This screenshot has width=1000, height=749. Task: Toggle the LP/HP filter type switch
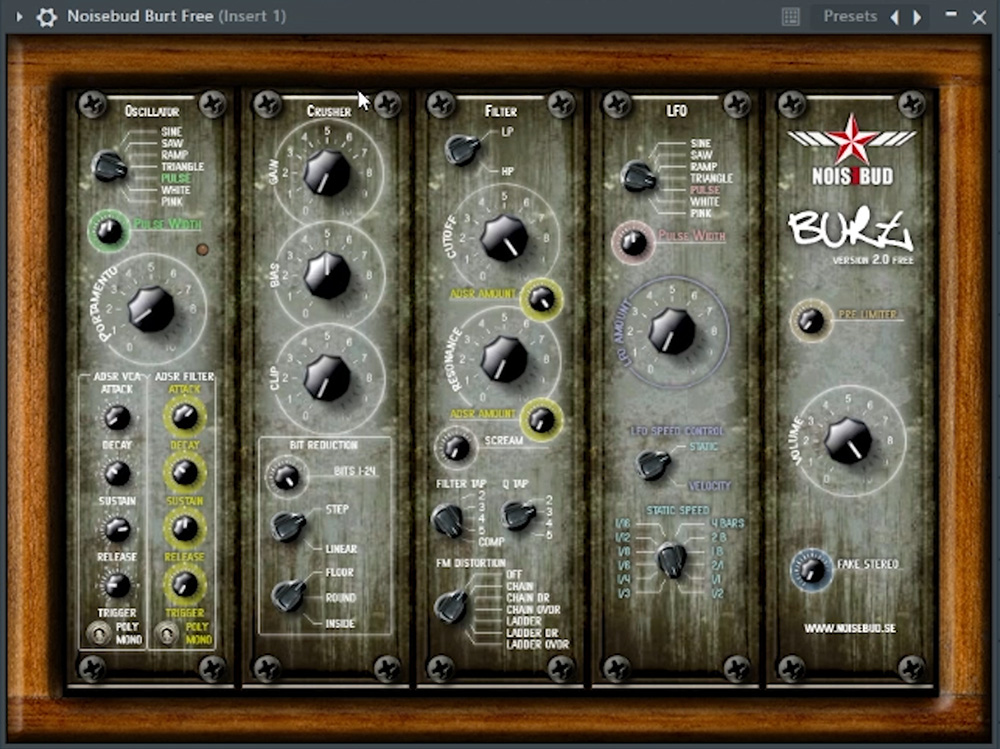point(461,149)
